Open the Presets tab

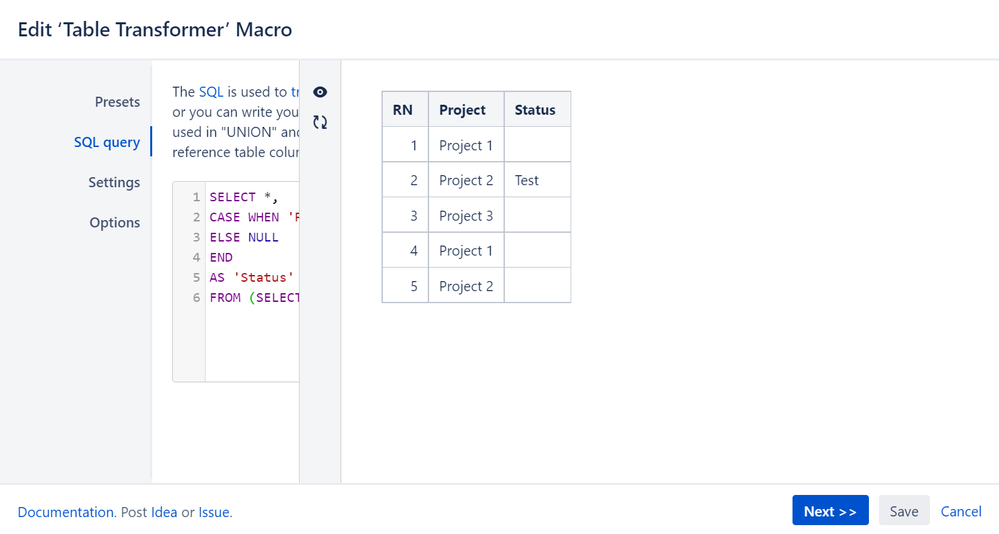(117, 102)
